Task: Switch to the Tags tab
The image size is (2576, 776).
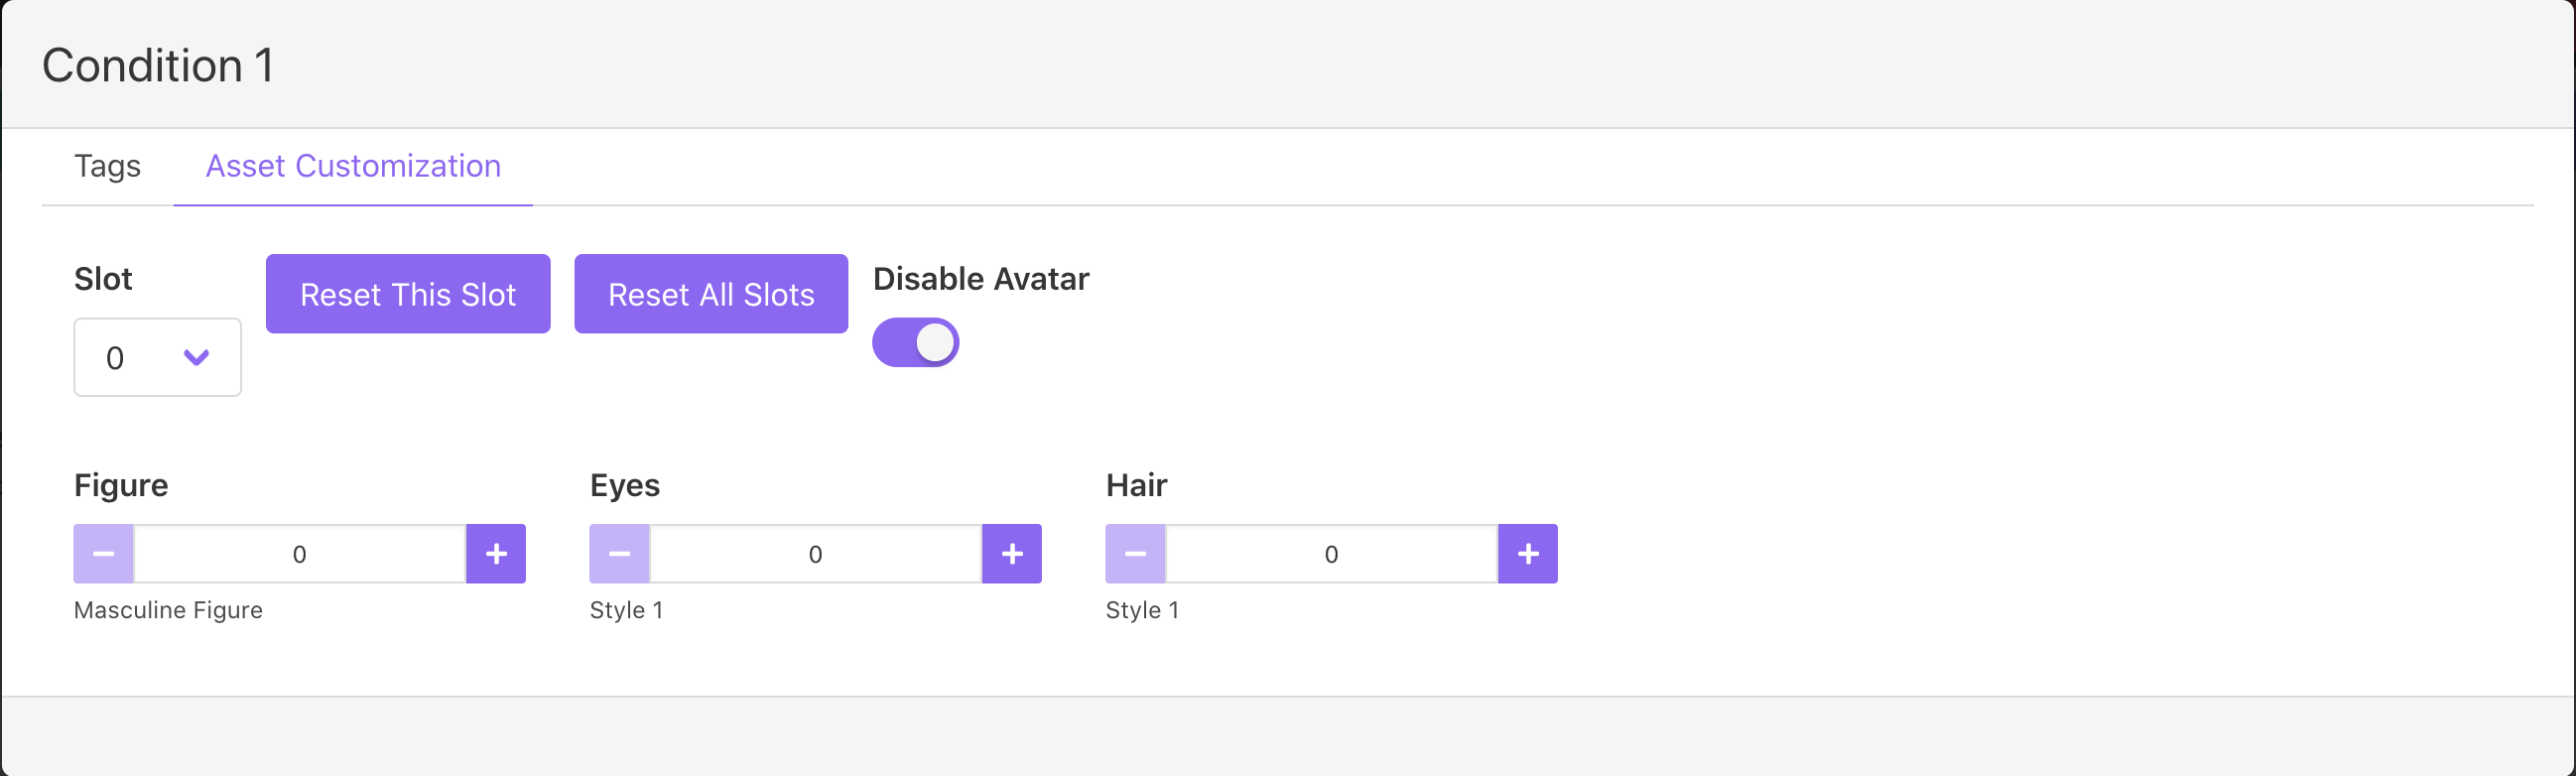Action: [x=107, y=166]
